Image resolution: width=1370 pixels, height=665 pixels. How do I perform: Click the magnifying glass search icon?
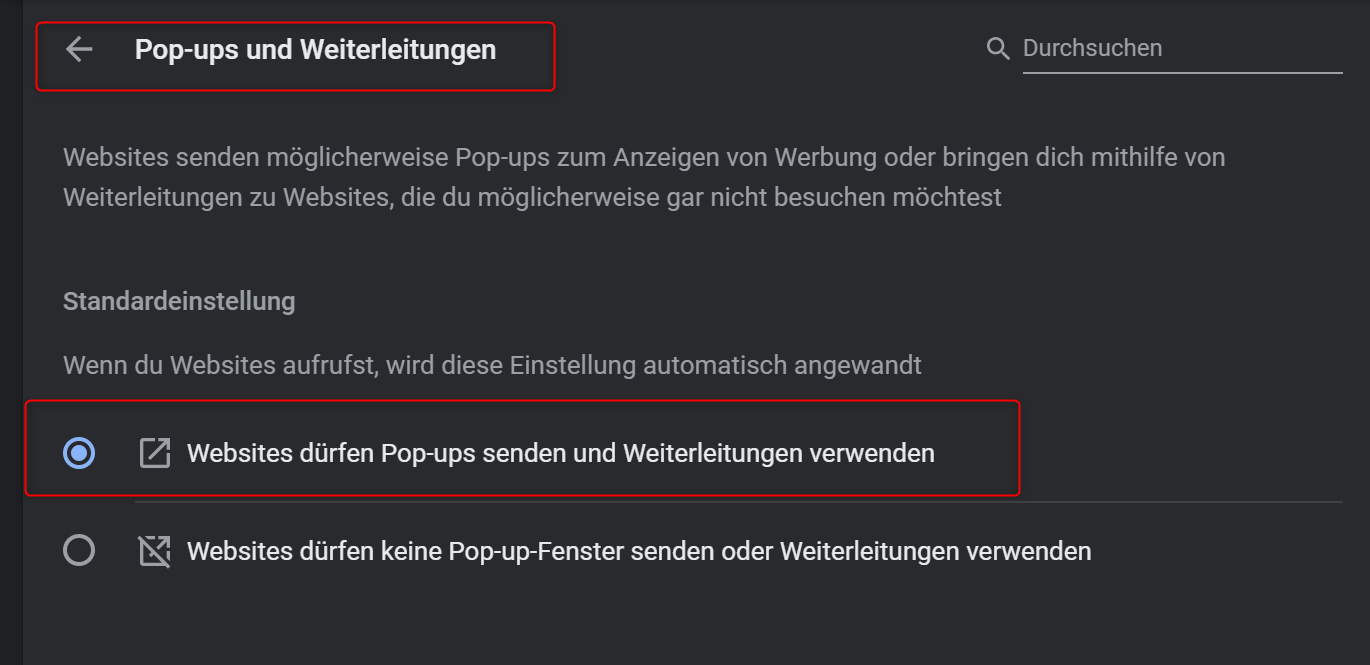coord(997,49)
